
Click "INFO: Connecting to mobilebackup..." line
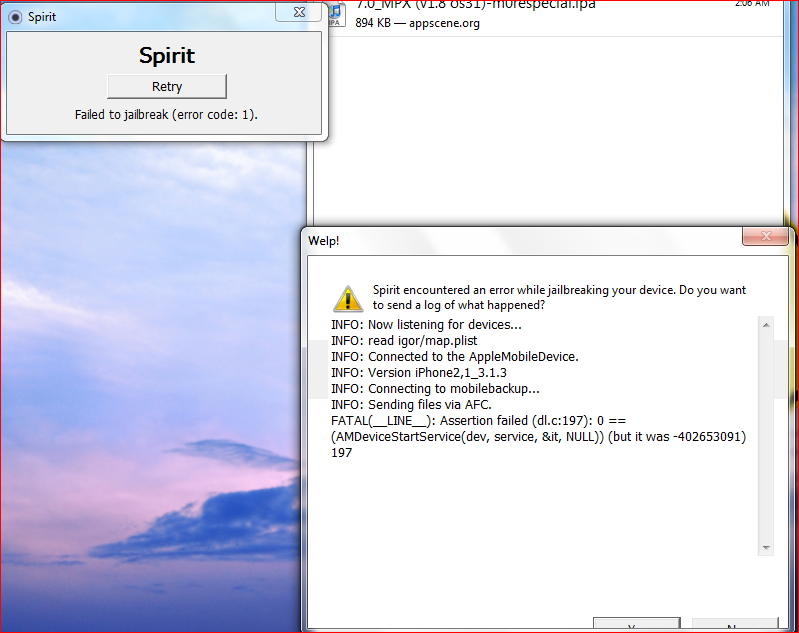[435, 388]
